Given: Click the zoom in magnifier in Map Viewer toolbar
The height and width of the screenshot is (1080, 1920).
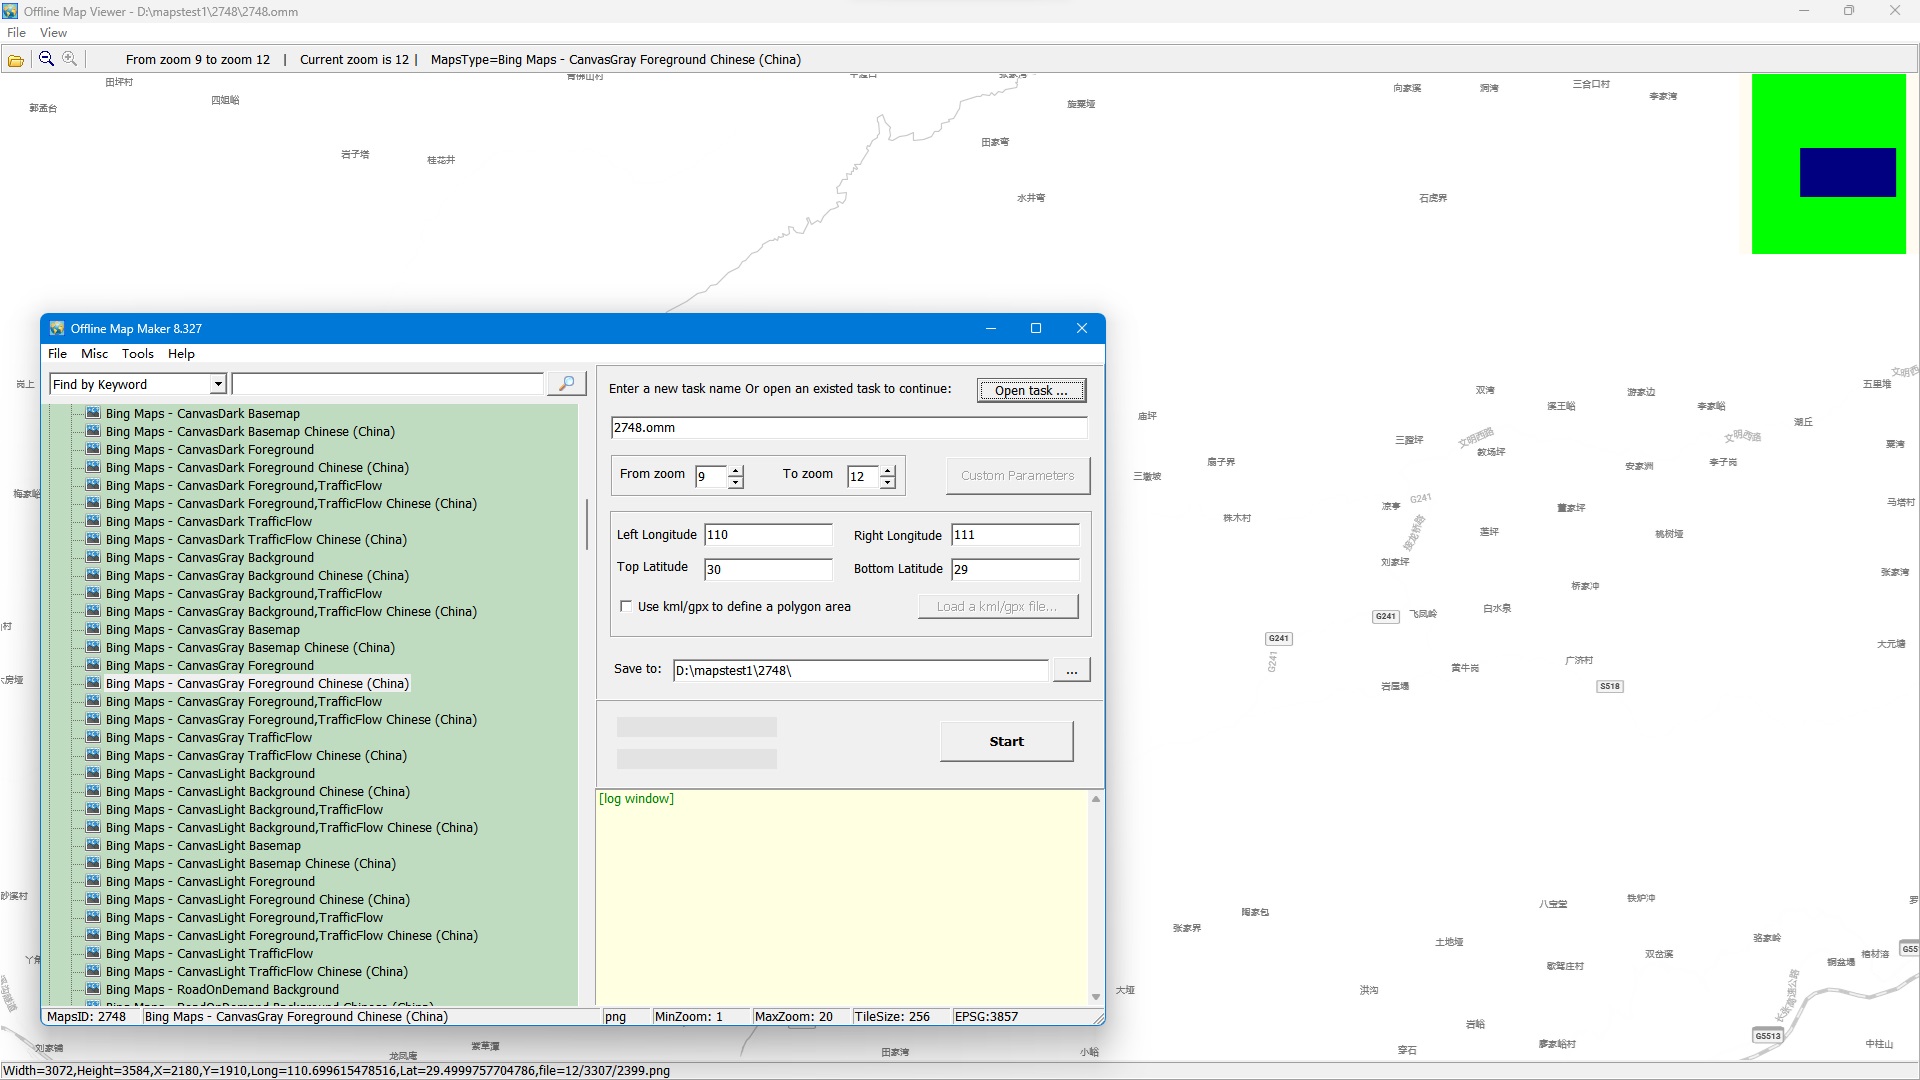Looking at the screenshot, I should (69, 59).
